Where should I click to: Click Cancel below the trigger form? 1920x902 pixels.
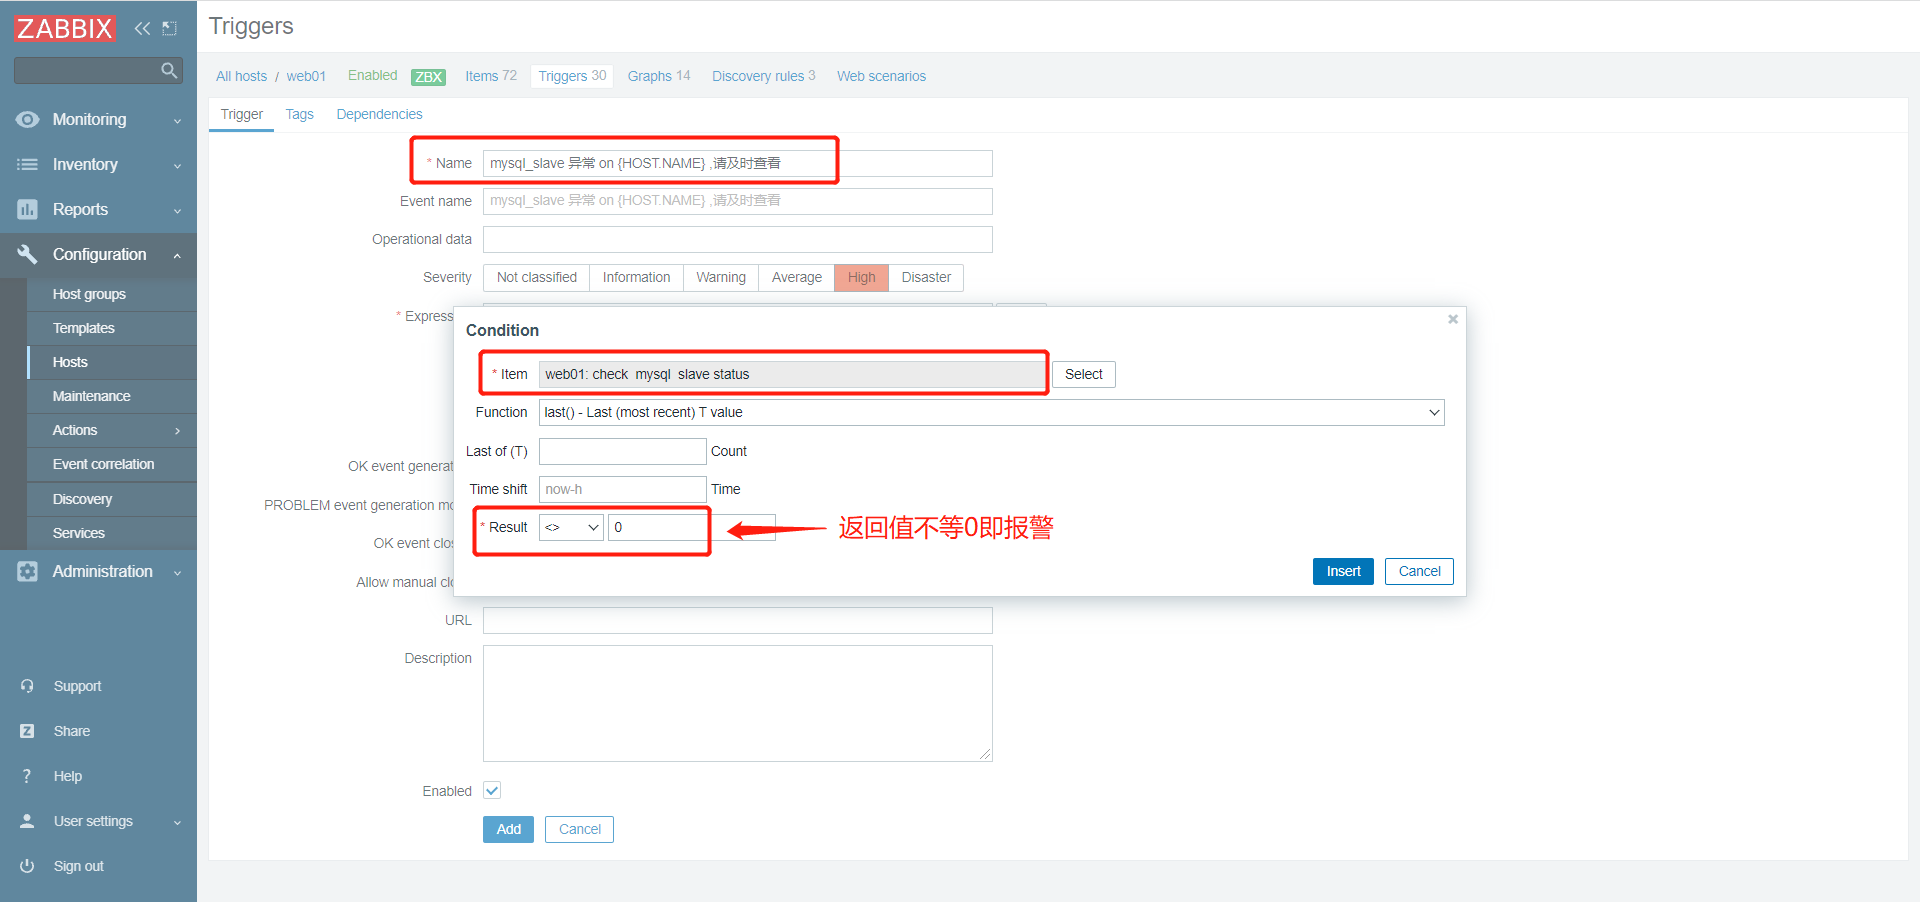[x=579, y=829]
